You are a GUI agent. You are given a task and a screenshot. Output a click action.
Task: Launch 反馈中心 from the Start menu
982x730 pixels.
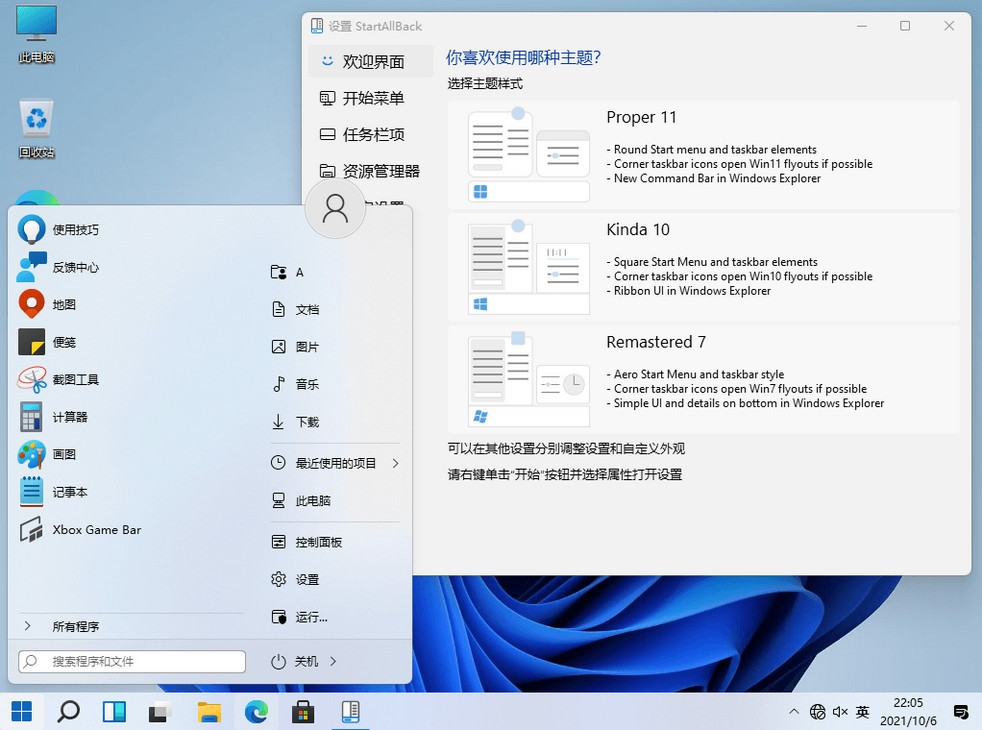pyautogui.click(x=59, y=267)
